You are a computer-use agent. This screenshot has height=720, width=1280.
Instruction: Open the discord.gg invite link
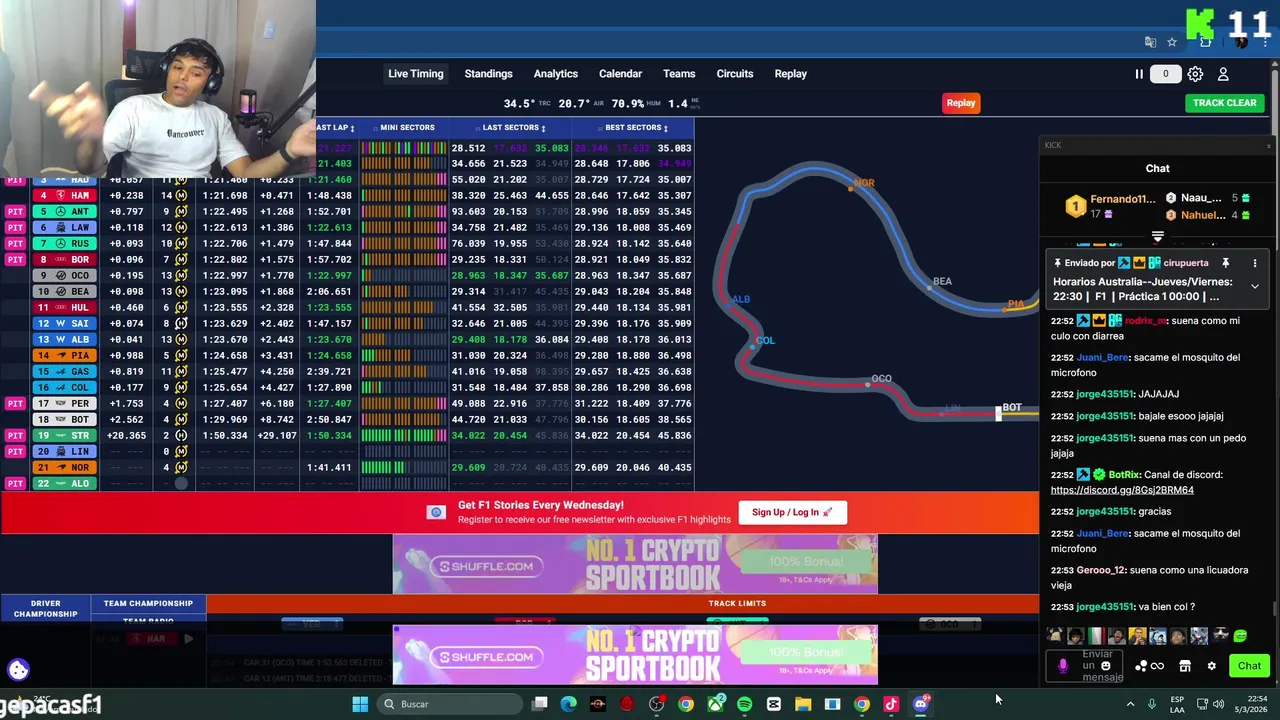(x=1122, y=490)
